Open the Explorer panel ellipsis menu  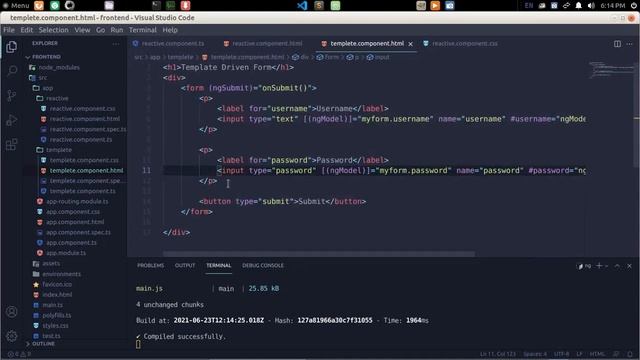point(116,43)
